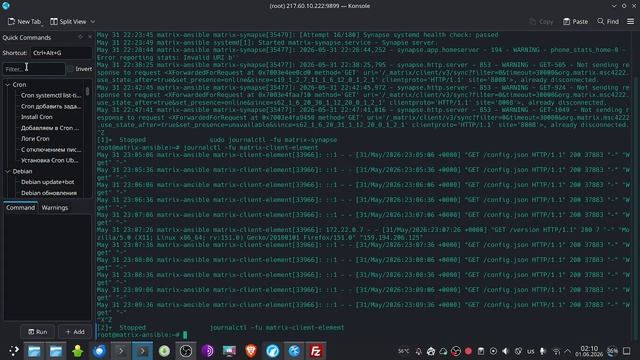Click the 56°C temperature indicator
The image size is (640, 360).
403,351
